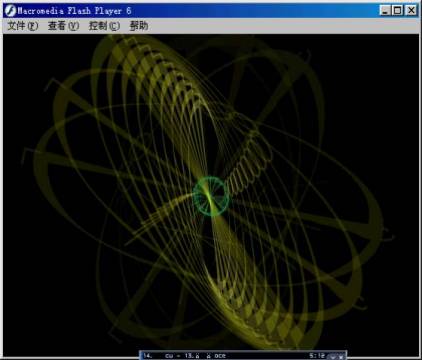Open the 控制(C) menu

pos(104,26)
